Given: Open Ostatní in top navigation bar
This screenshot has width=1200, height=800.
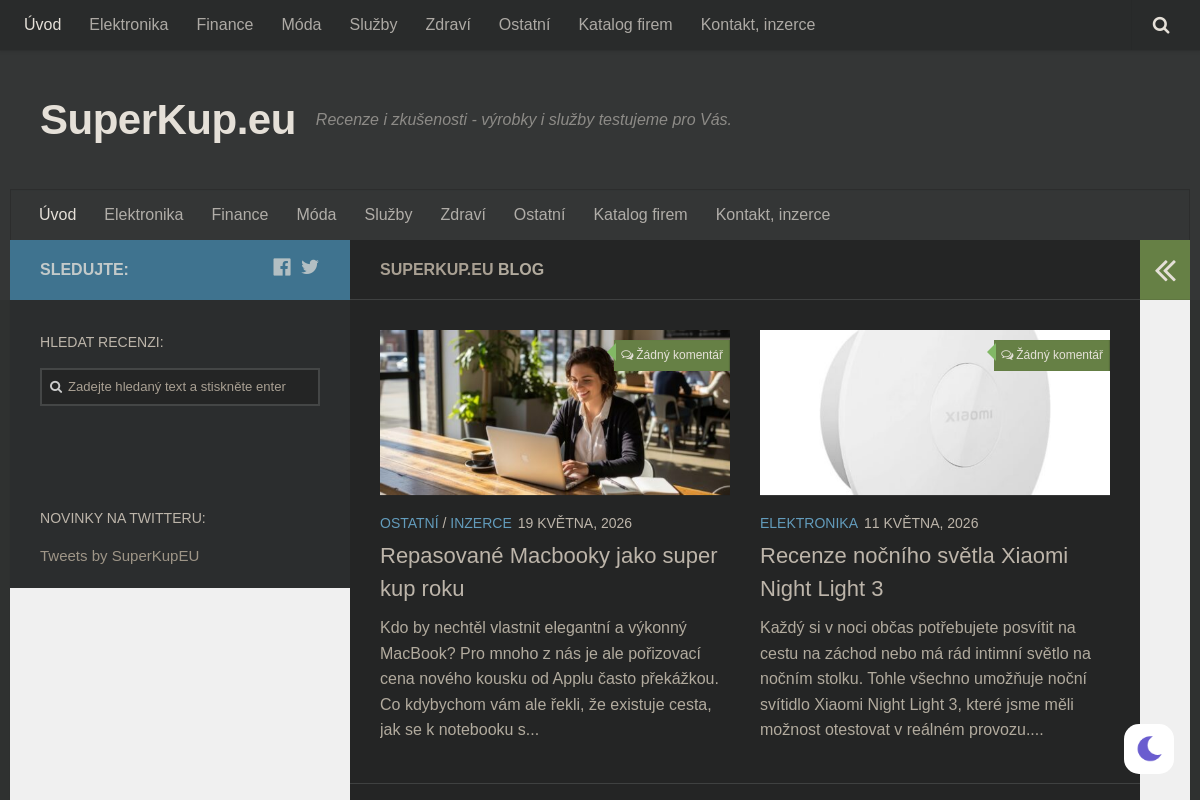Looking at the screenshot, I should [524, 25].
